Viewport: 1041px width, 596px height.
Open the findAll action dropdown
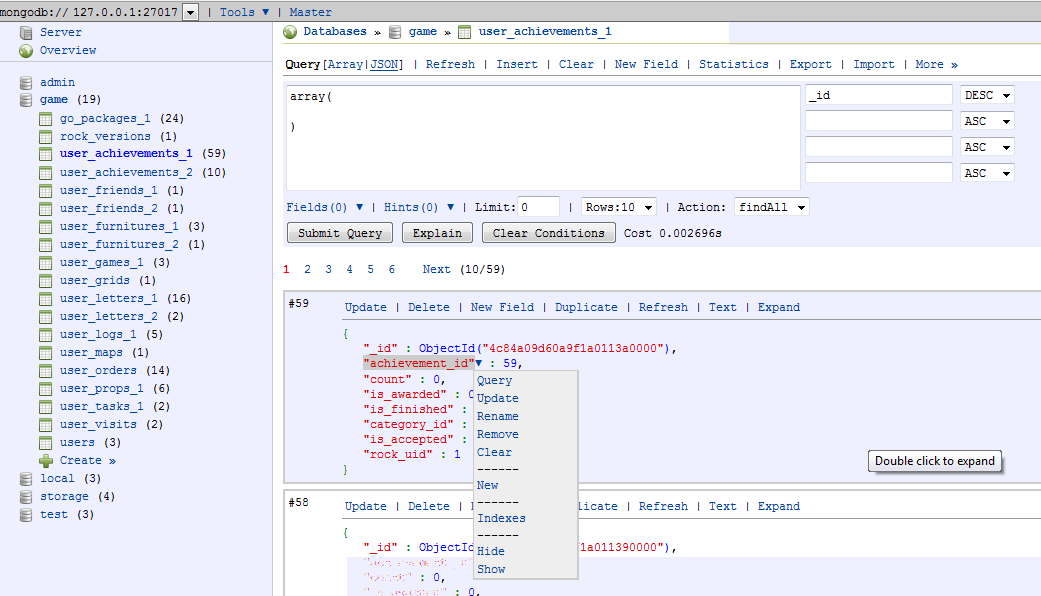771,207
